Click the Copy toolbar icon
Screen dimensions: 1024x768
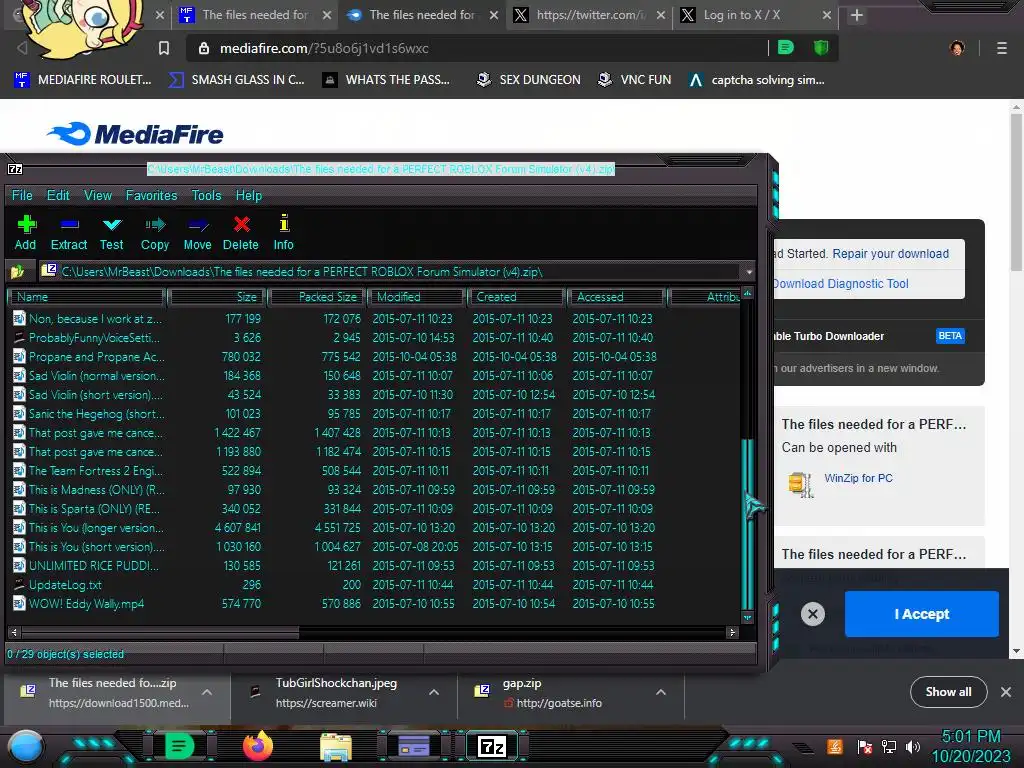tap(155, 225)
